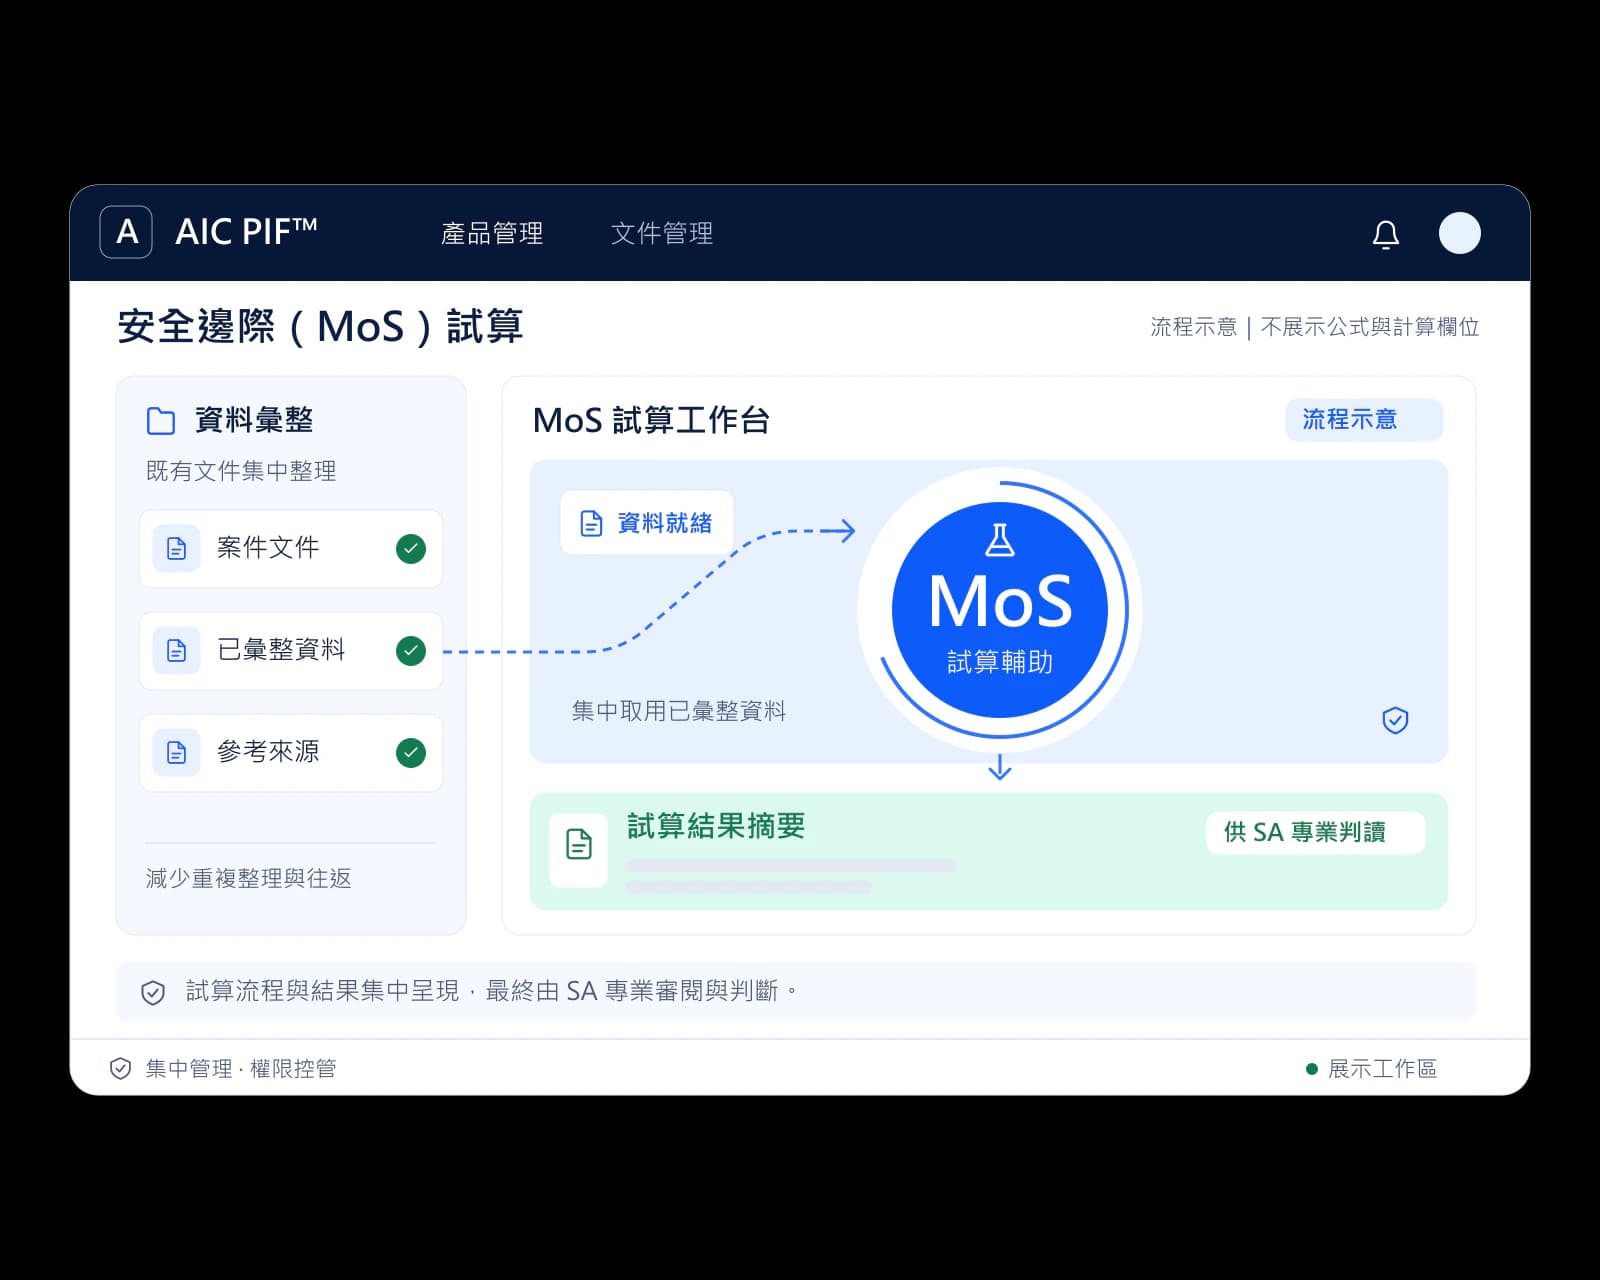Click the document icon for 案件文件
1600x1280 pixels.
pyautogui.click(x=176, y=548)
